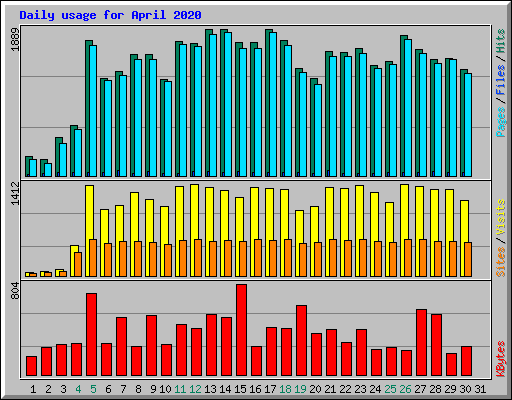Select day 26 on the x-axis
Image resolution: width=512 pixels, height=400 pixels.
(x=405, y=389)
